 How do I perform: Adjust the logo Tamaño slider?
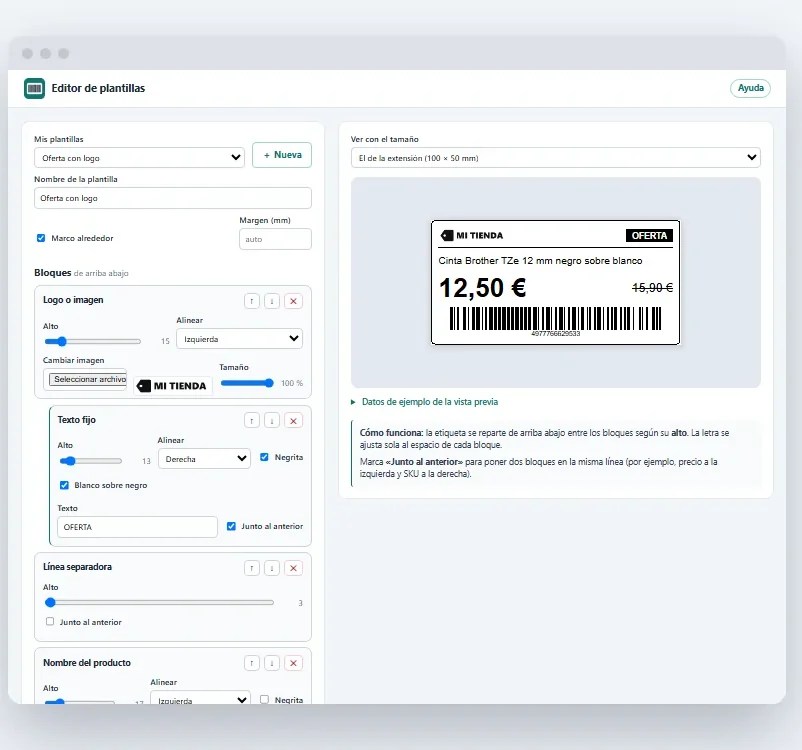[x=247, y=383]
